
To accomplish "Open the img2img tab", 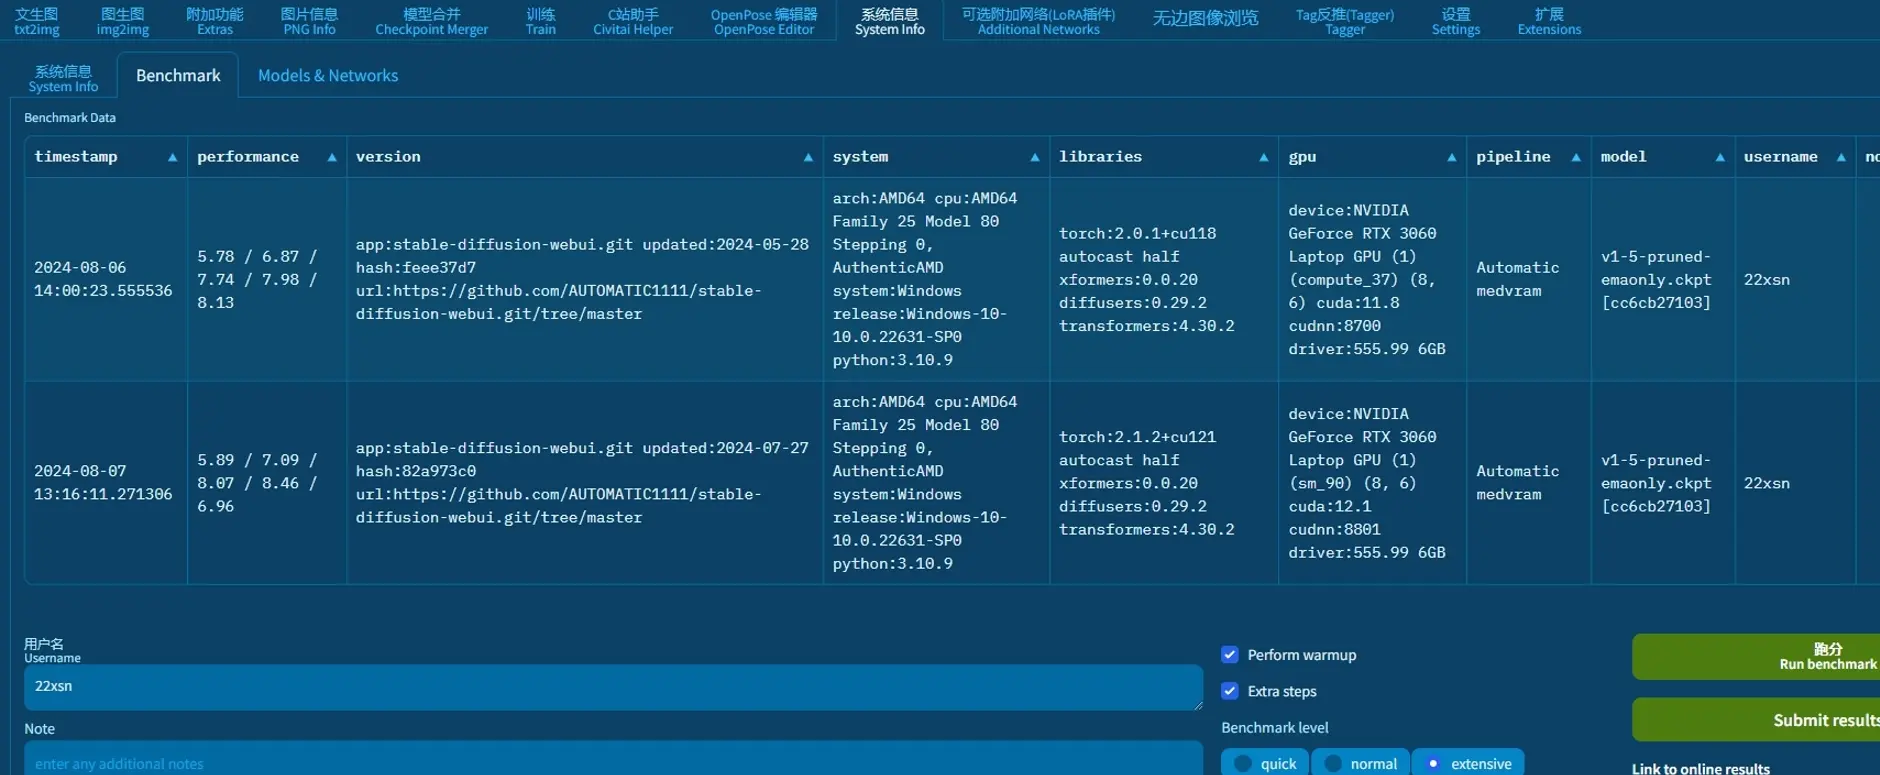I will click(123, 21).
